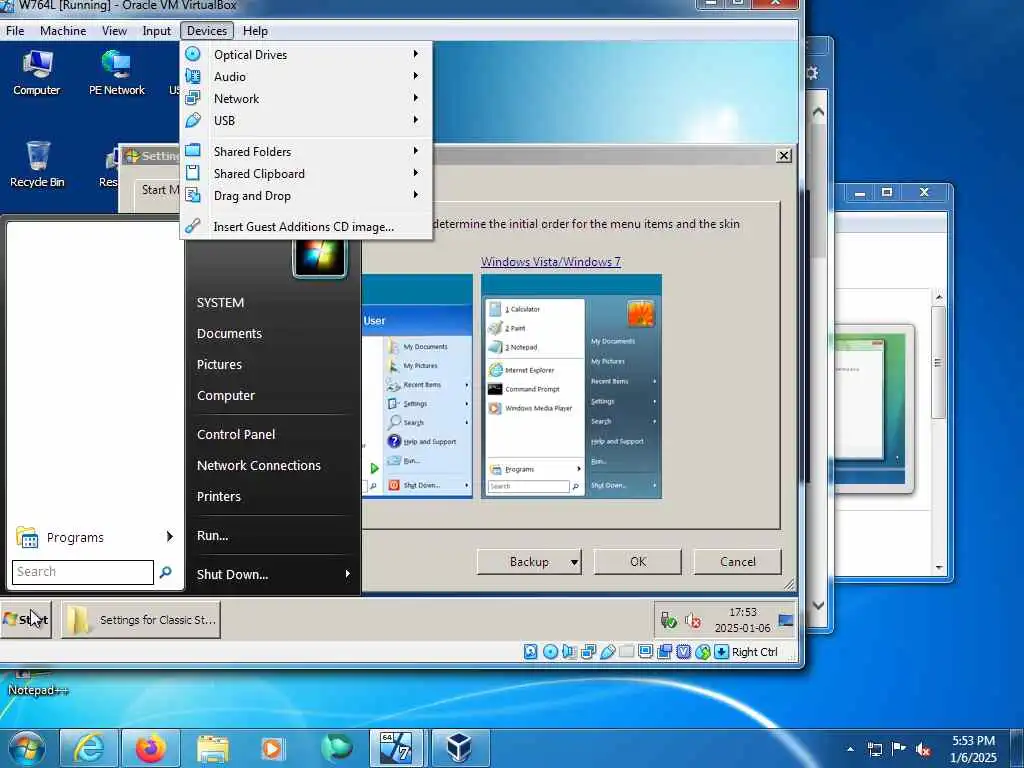Open Documents from the start menu

click(229, 334)
